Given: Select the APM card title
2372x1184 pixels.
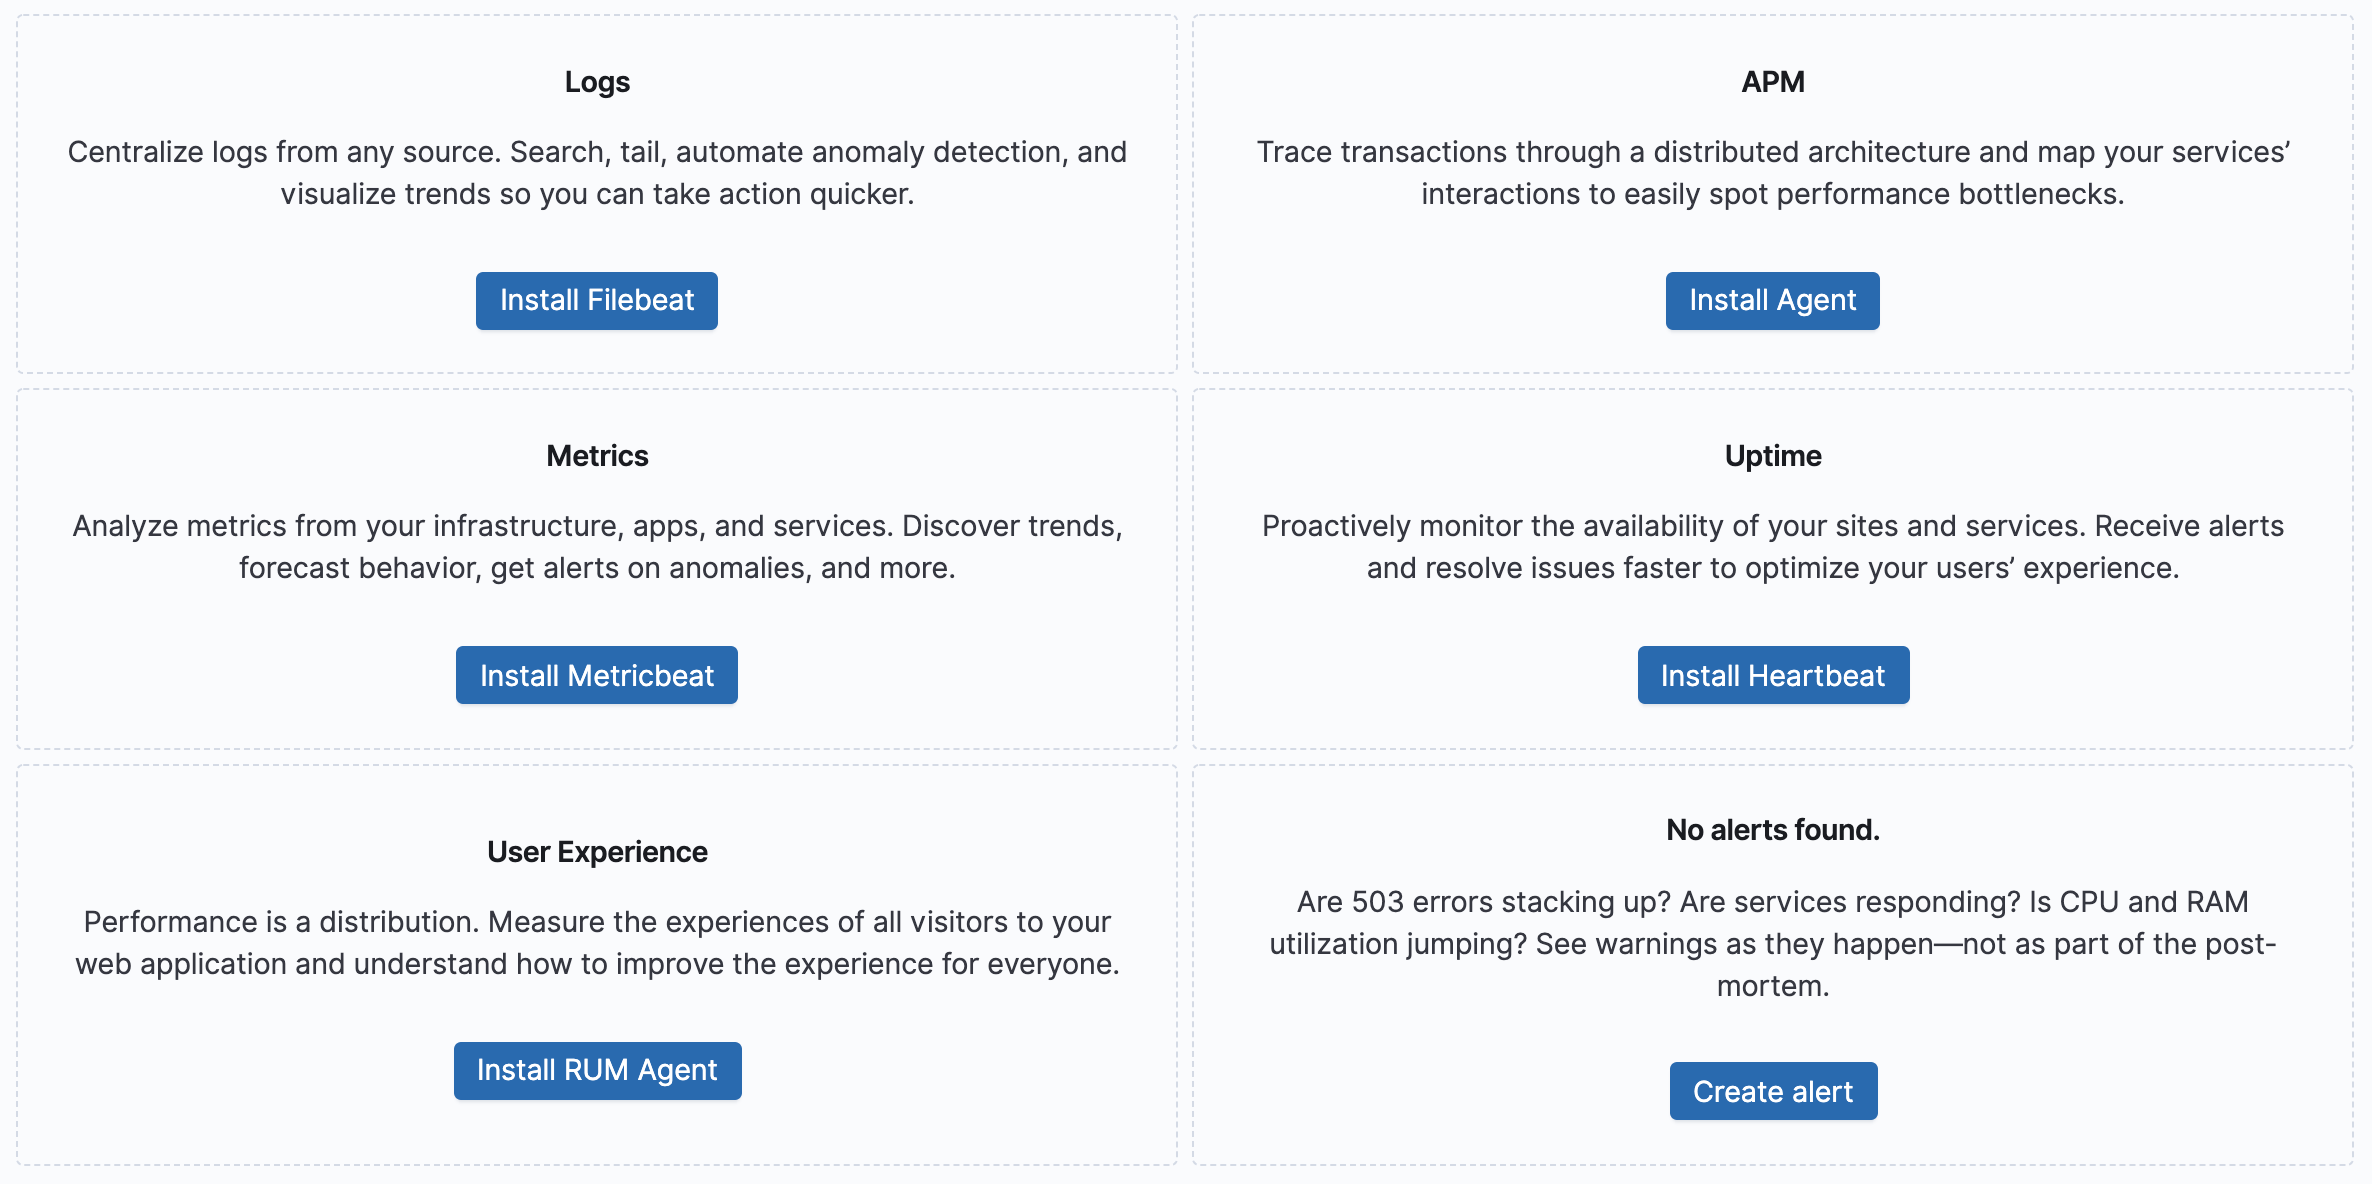Looking at the screenshot, I should [x=1772, y=82].
